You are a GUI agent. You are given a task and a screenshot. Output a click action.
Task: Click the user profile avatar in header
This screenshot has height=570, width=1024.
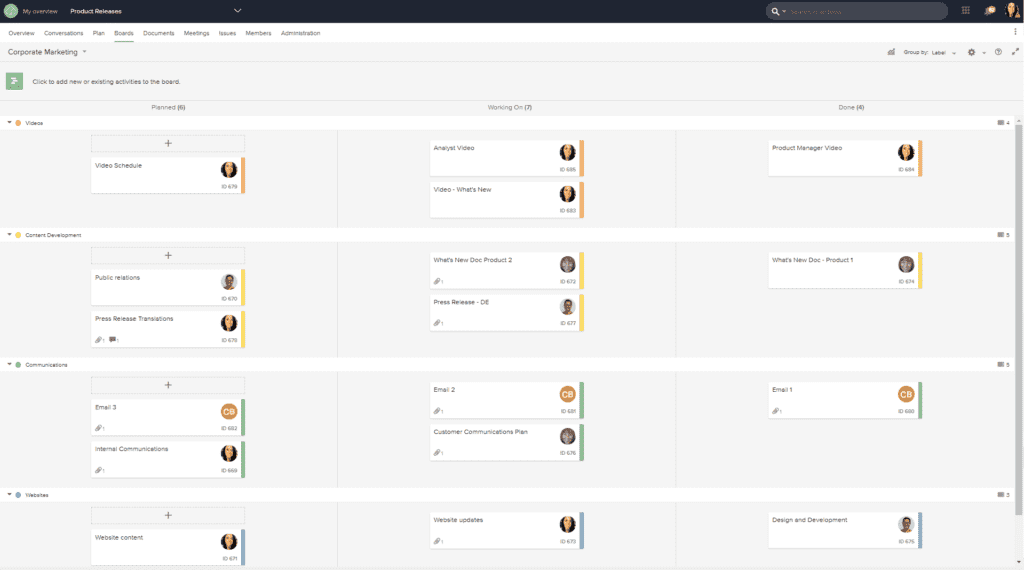tap(1012, 10)
